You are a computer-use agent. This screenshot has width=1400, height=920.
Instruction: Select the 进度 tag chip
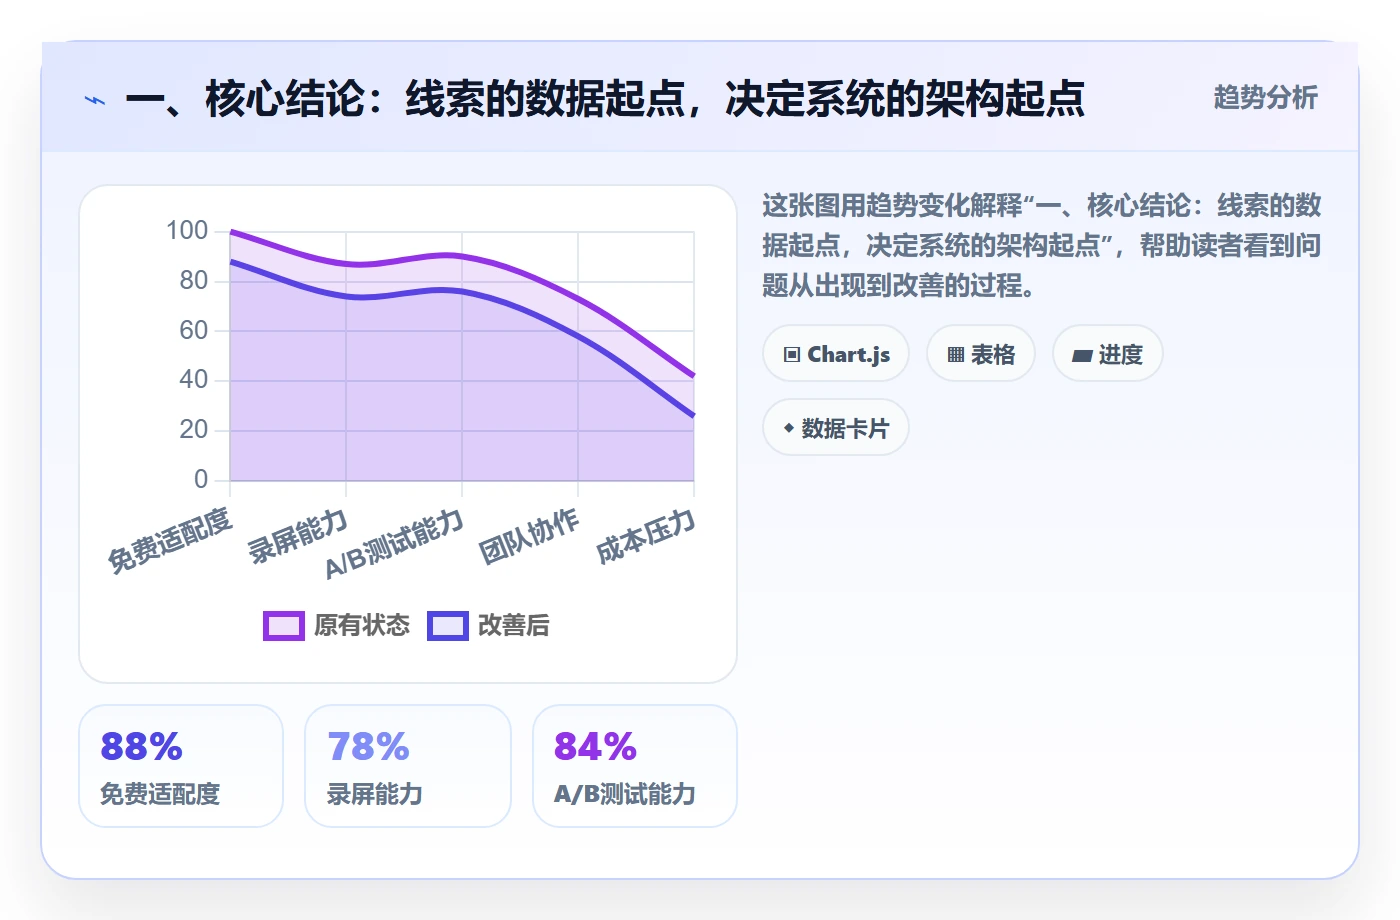(x=1108, y=354)
